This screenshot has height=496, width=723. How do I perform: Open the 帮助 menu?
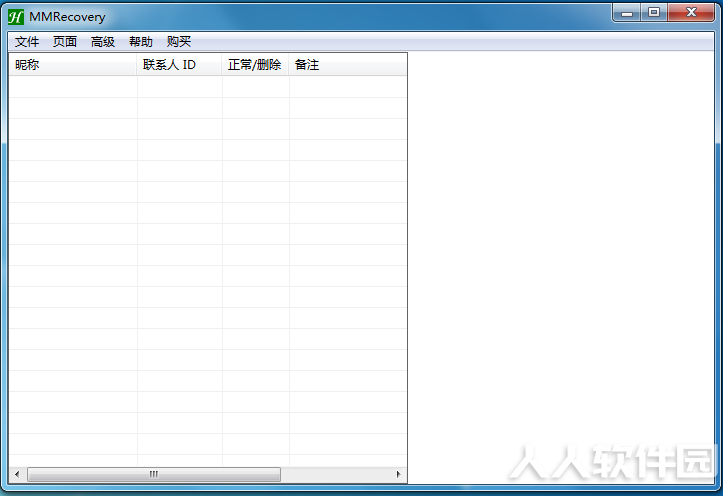pyautogui.click(x=141, y=41)
